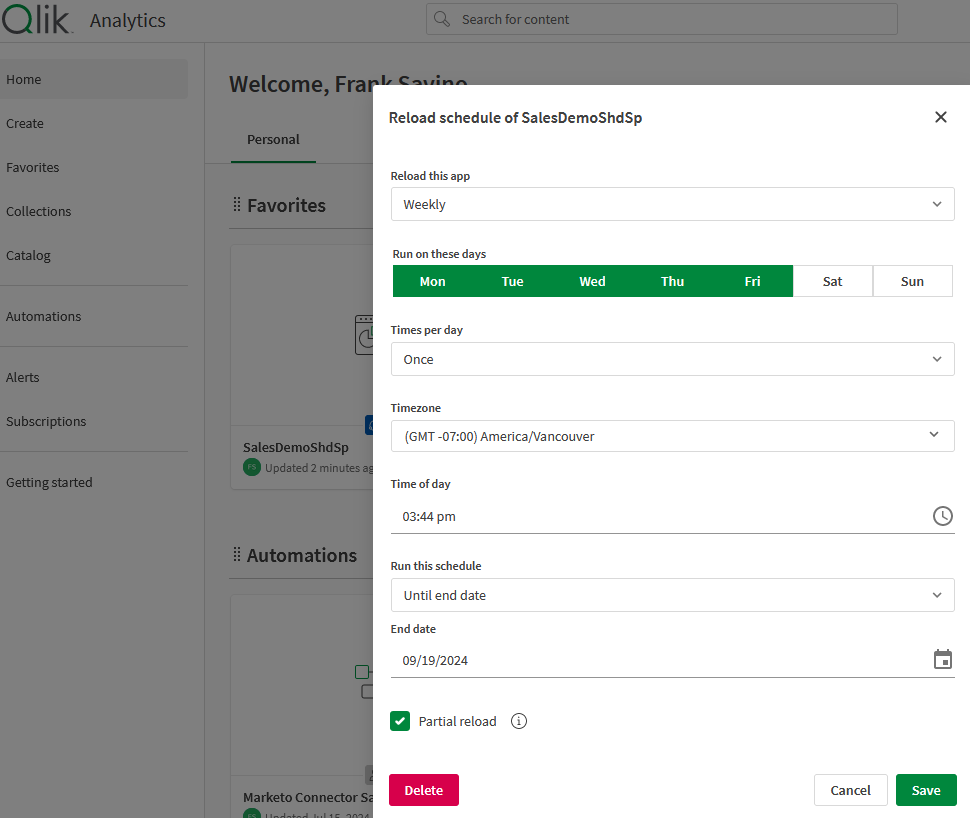Toggle Mon in Run on these days
The width and height of the screenshot is (970, 818).
[432, 282]
